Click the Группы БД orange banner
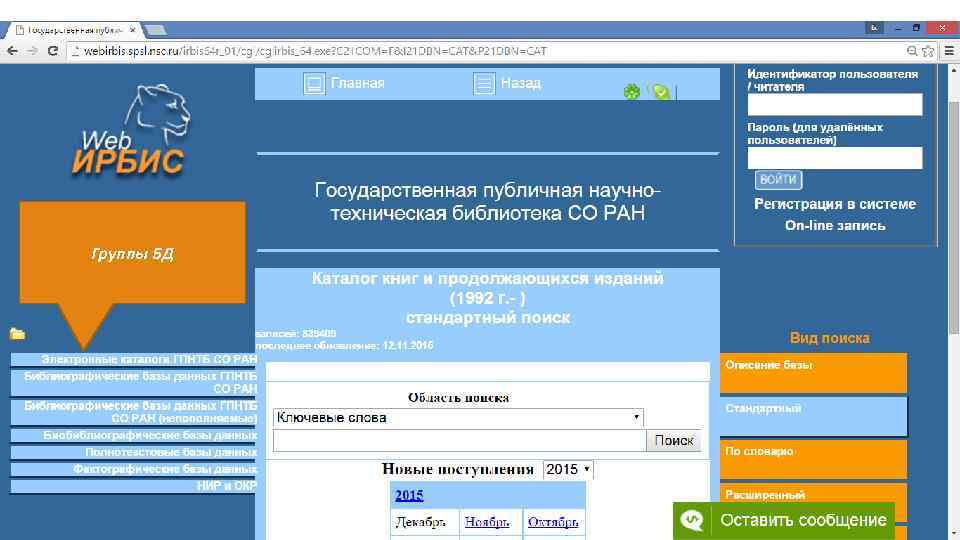Screen dimensions: 960x540 [x=132, y=253]
